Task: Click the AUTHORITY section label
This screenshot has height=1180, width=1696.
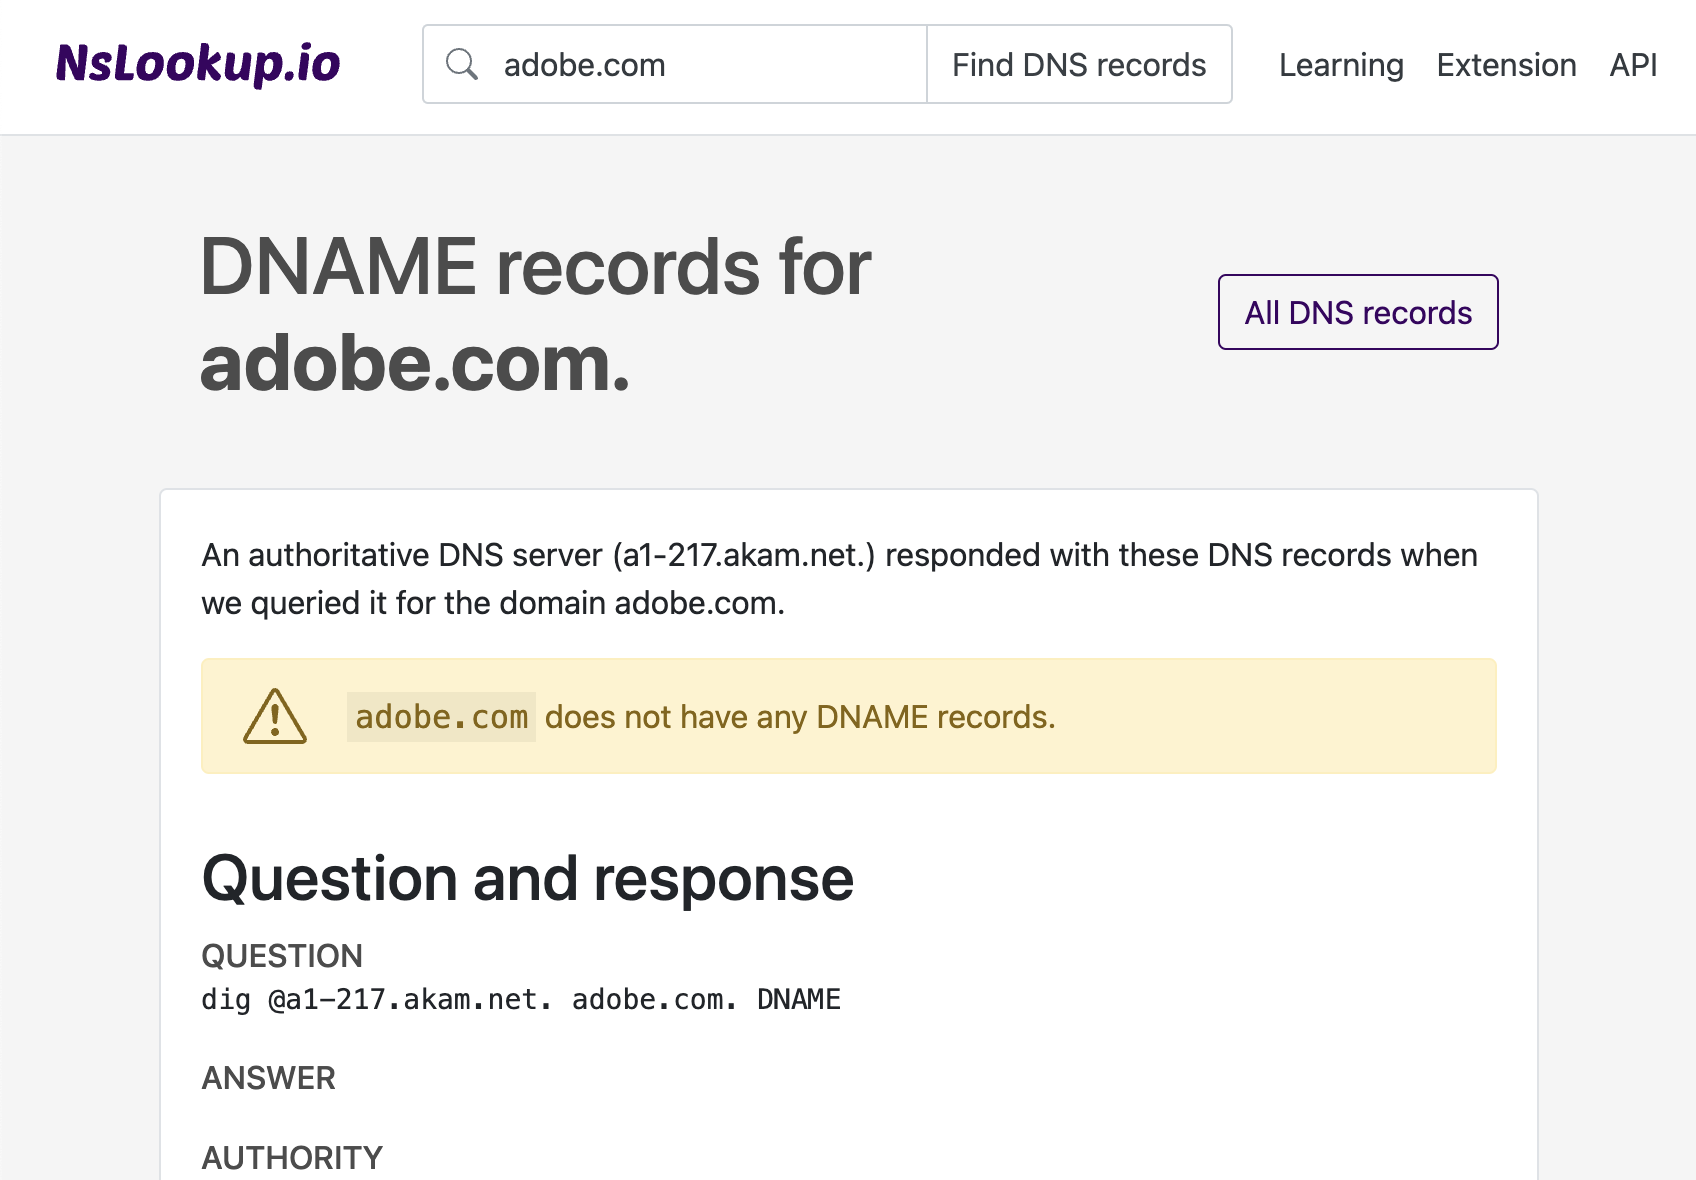Action: coord(291,1157)
